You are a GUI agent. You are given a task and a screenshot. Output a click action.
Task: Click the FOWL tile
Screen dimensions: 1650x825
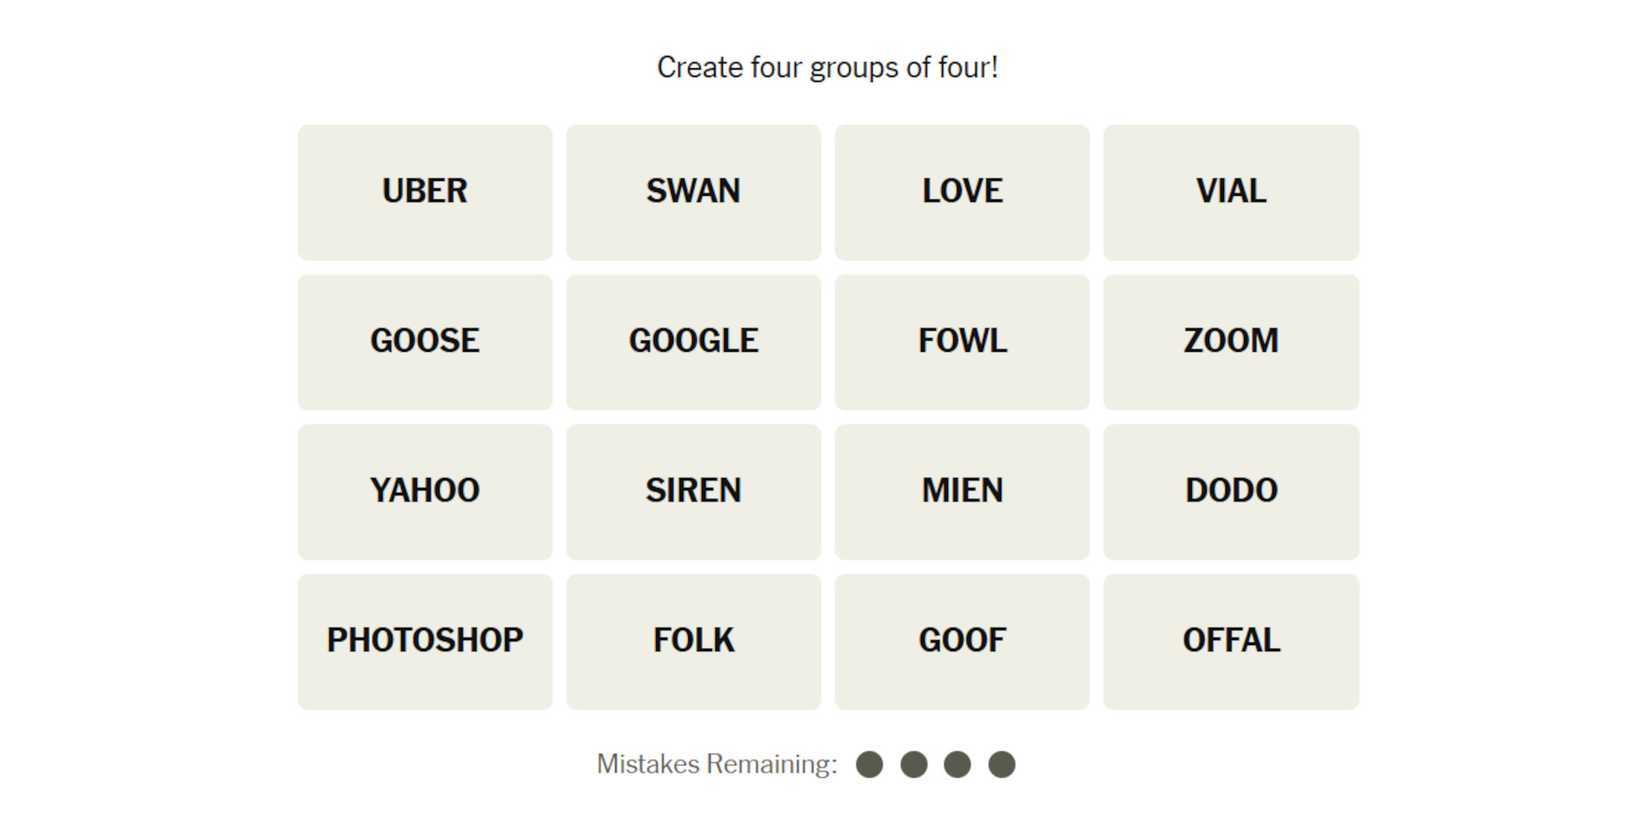962,342
